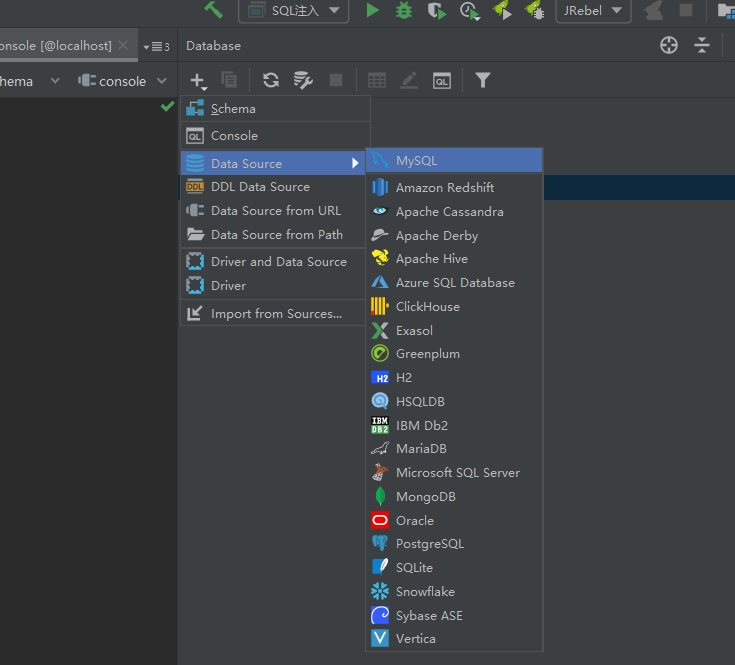Select Greenplum data source
Screen dimensions: 735x665
click(454, 354)
